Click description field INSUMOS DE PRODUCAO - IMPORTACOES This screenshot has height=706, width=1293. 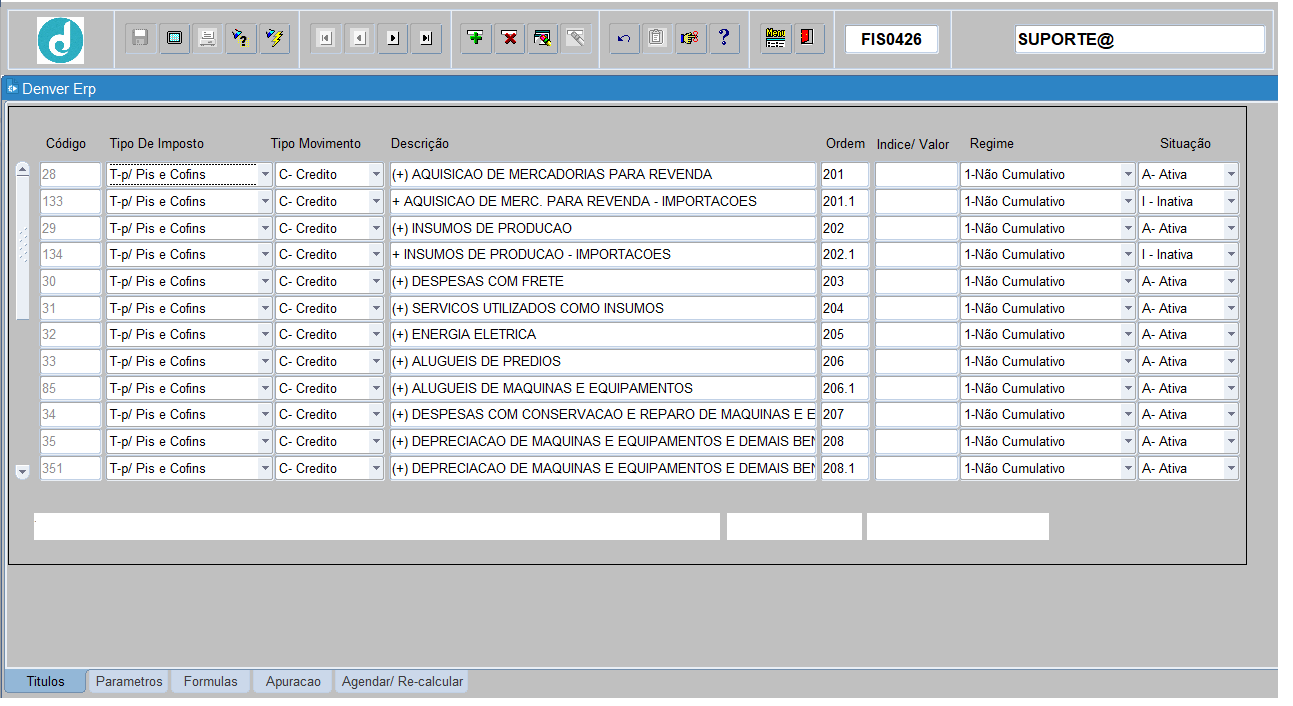pyautogui.click(x=603, y=254)
